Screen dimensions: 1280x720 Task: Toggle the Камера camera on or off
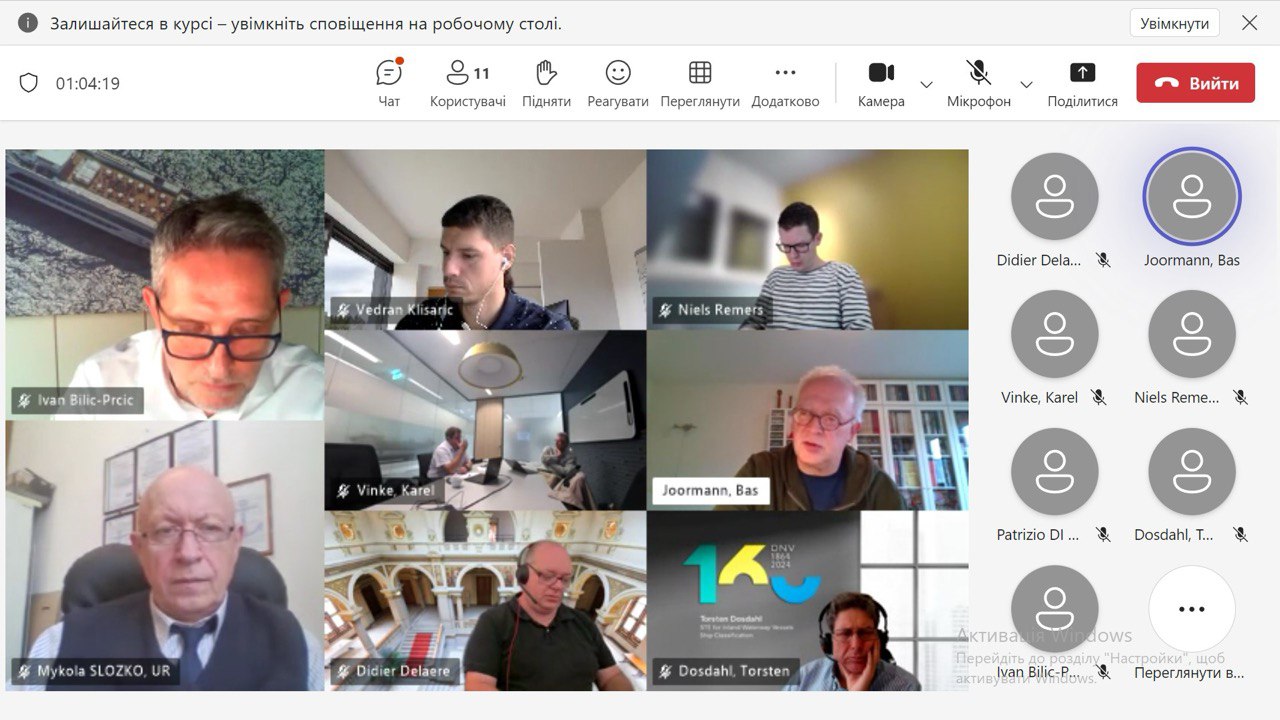pos(881,83)
